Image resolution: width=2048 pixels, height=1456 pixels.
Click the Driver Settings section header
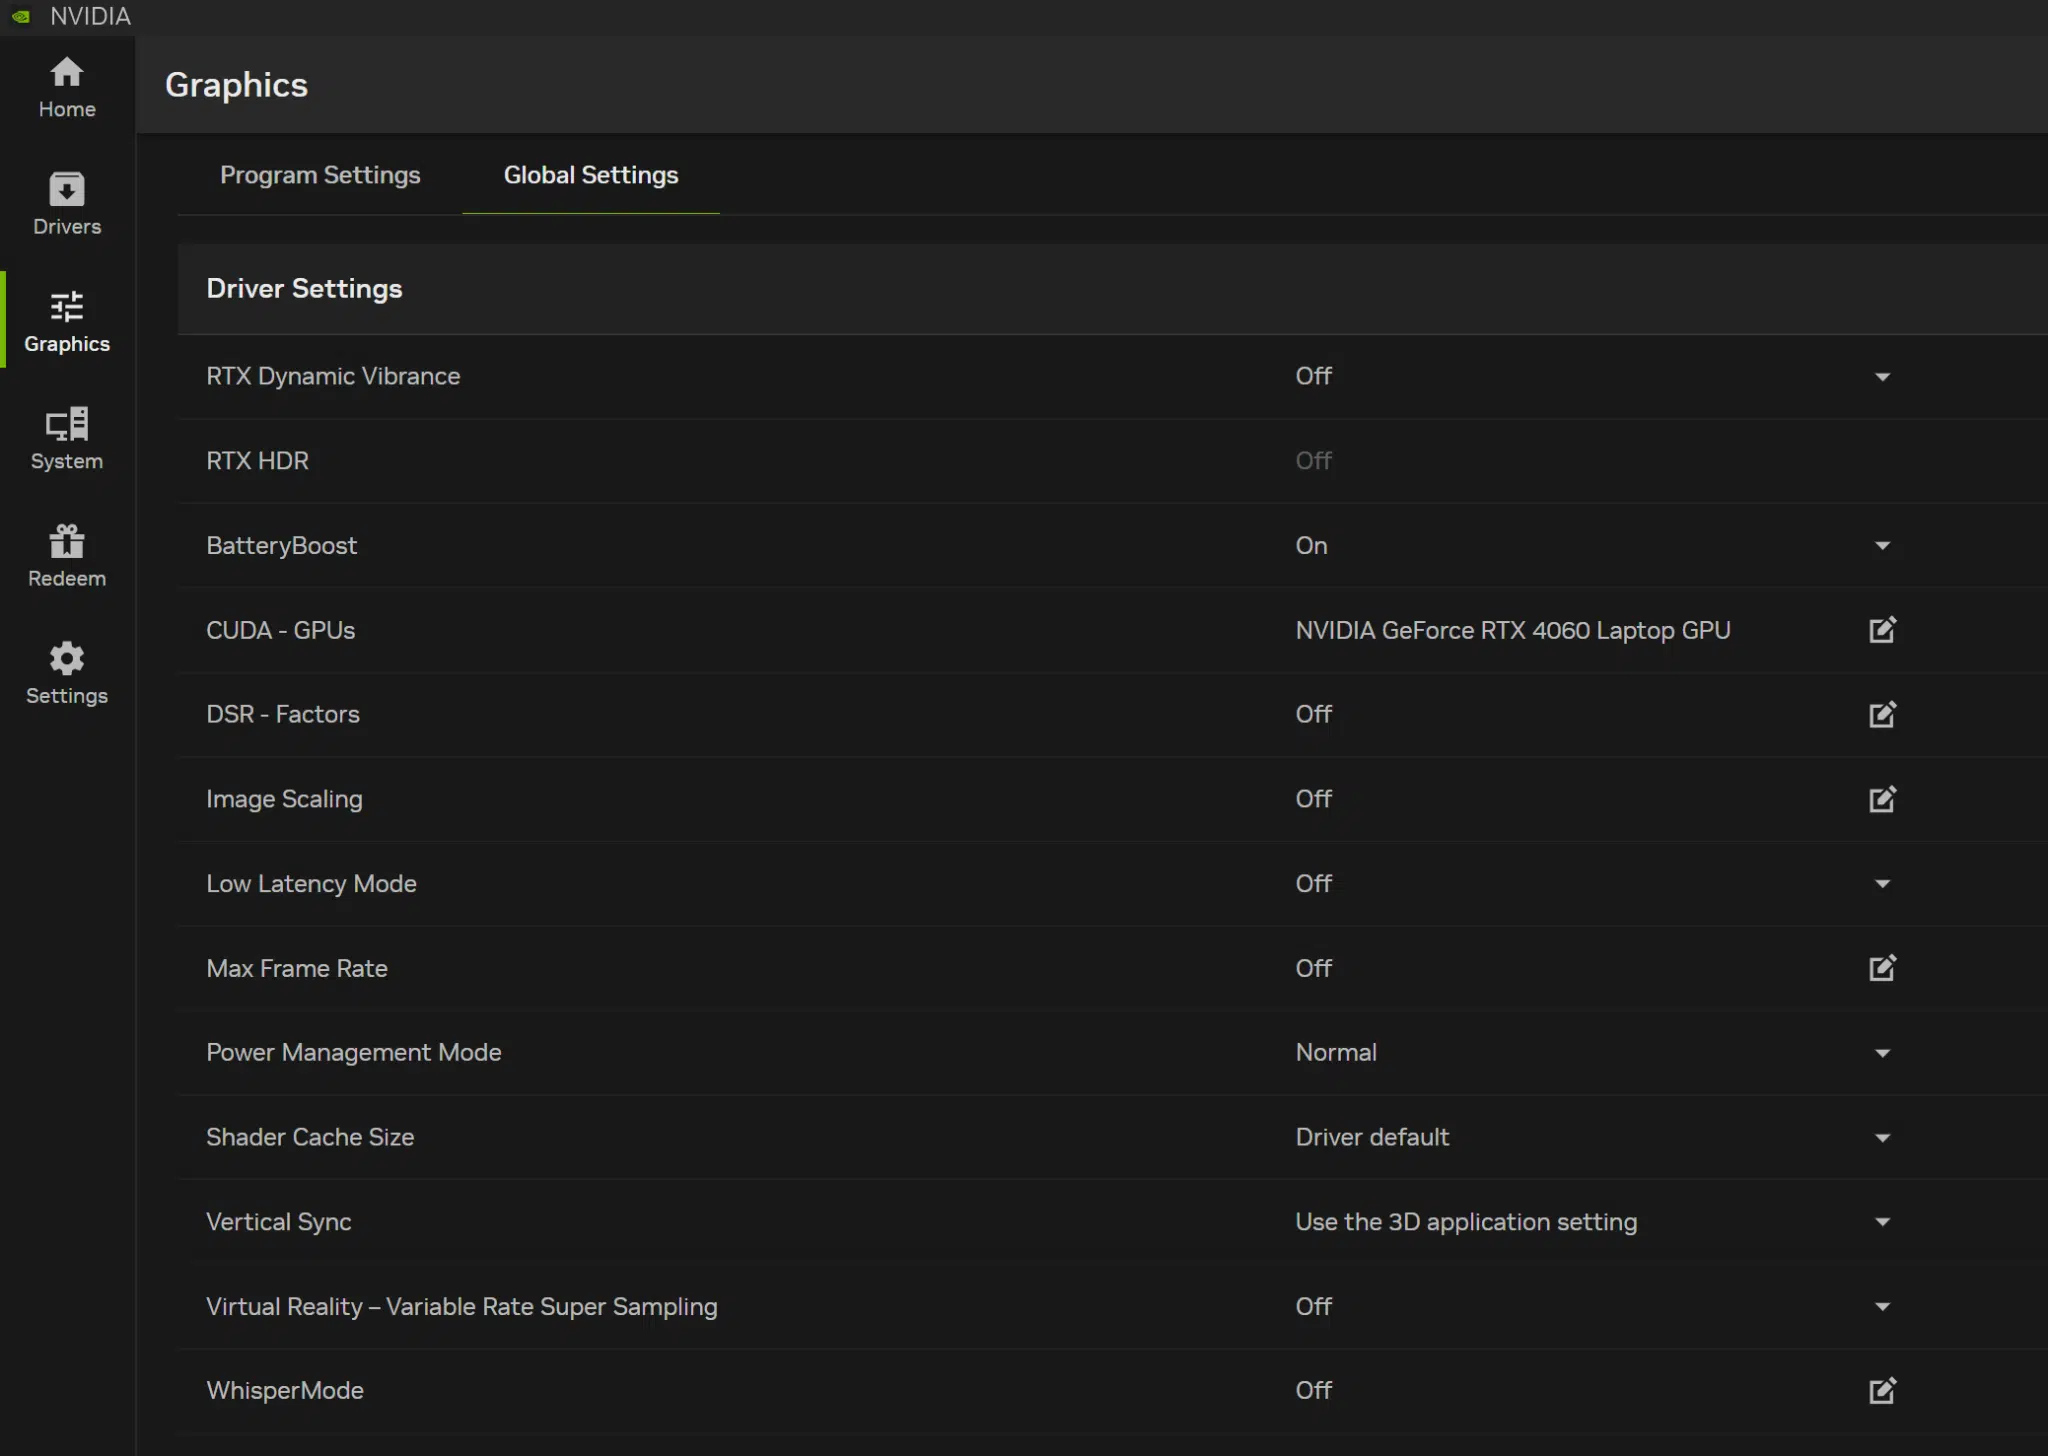click(304, 289)
